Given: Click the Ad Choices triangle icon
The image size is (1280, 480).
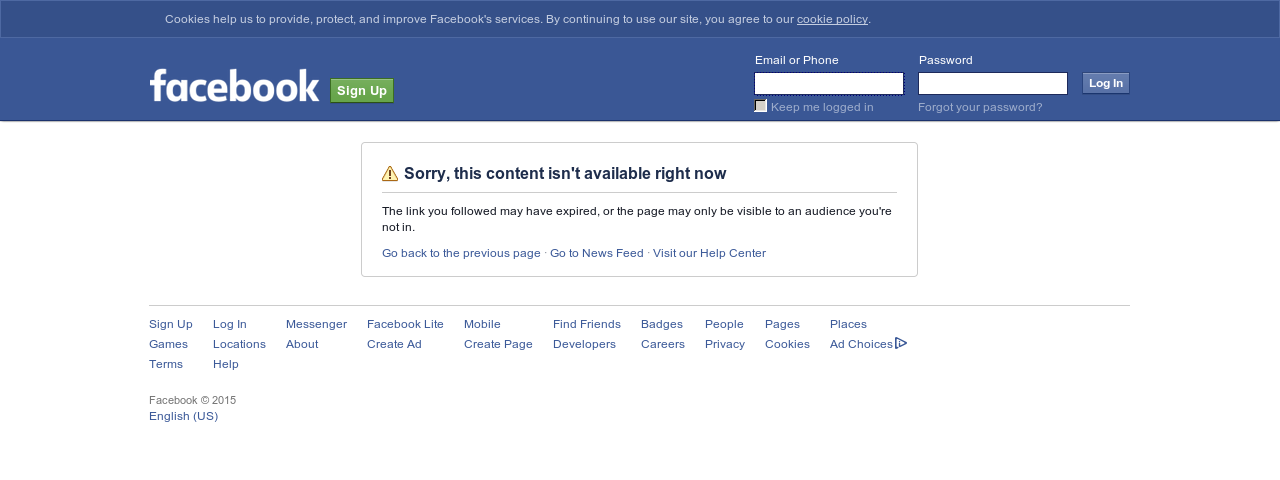Looking at the screenshot, I should pos(901,343).
